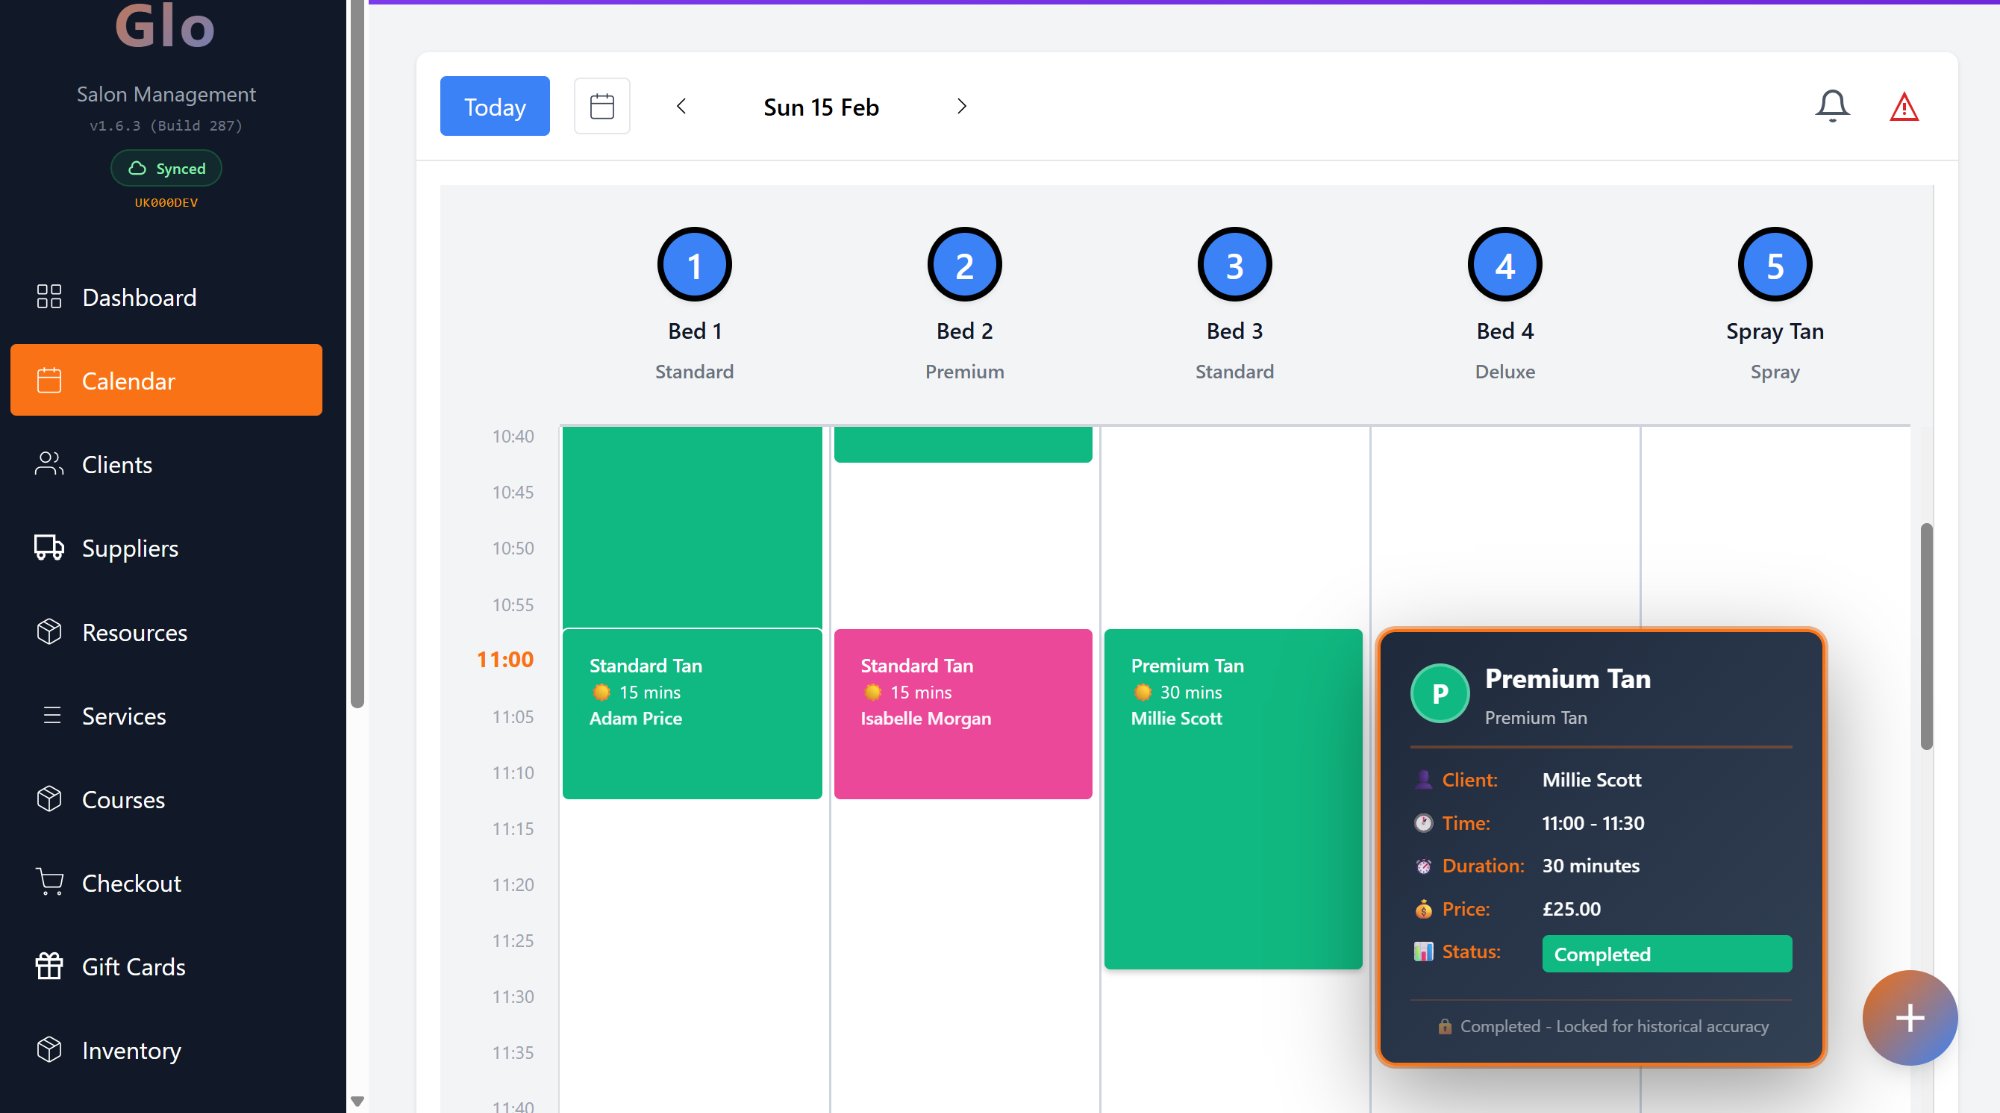Screen dimensions: 2000x1113
Task: Click the Synced cloud status badge
Action: 166,168
